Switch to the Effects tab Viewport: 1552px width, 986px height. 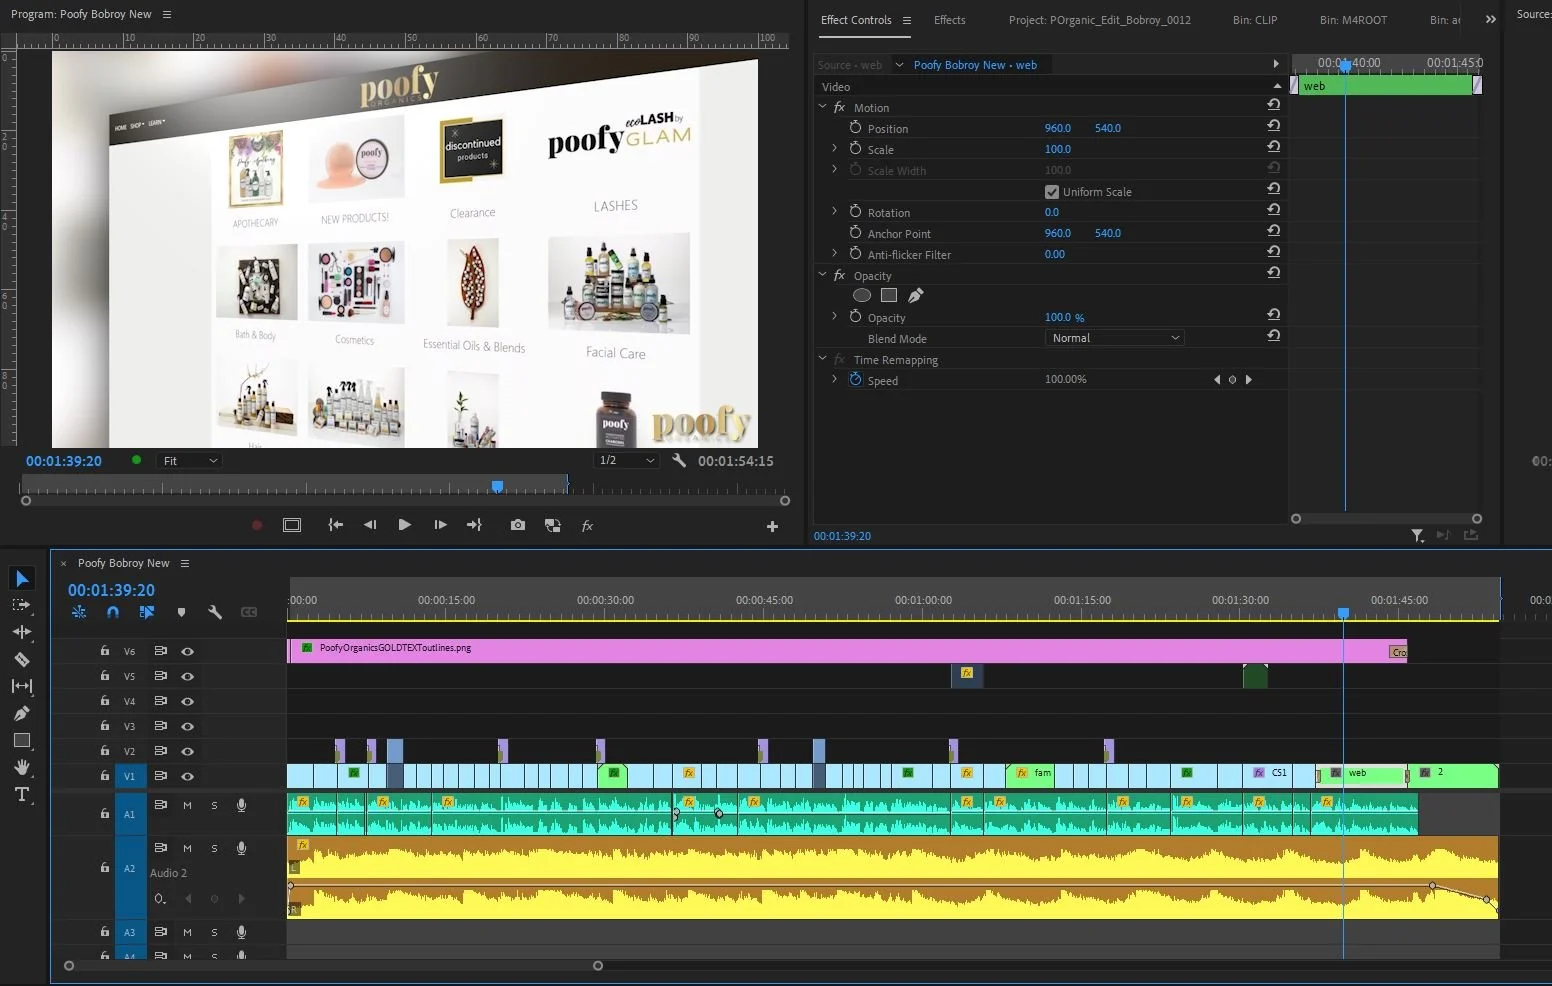949,20
